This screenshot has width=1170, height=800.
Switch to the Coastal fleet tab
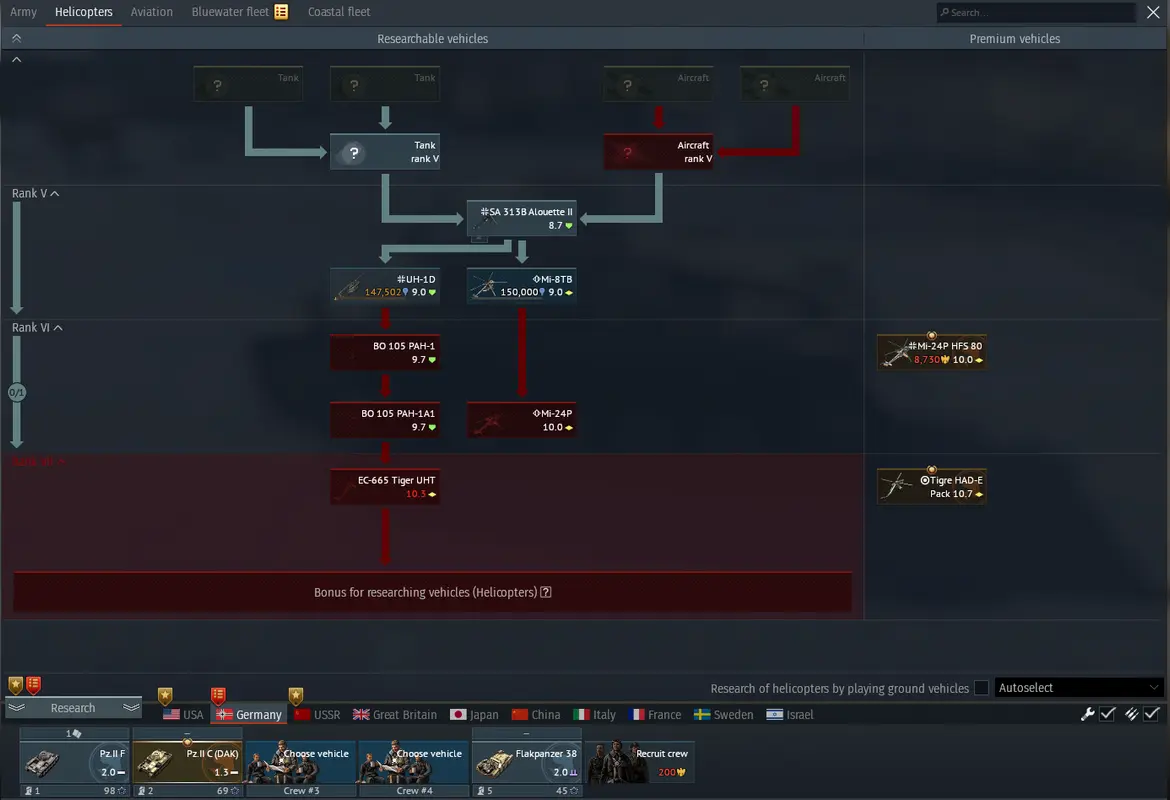(x=339, y=12)
